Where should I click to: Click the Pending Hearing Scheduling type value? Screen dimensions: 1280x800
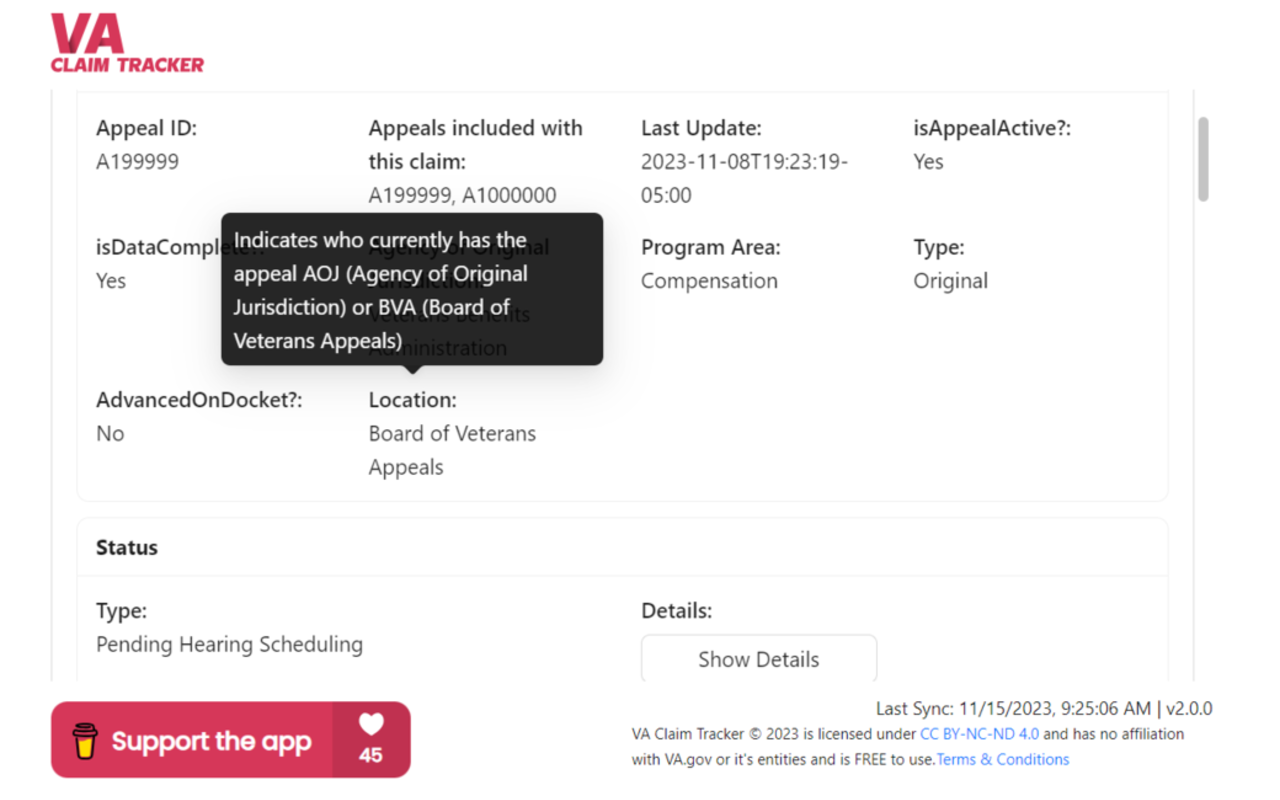coord(229,644)
